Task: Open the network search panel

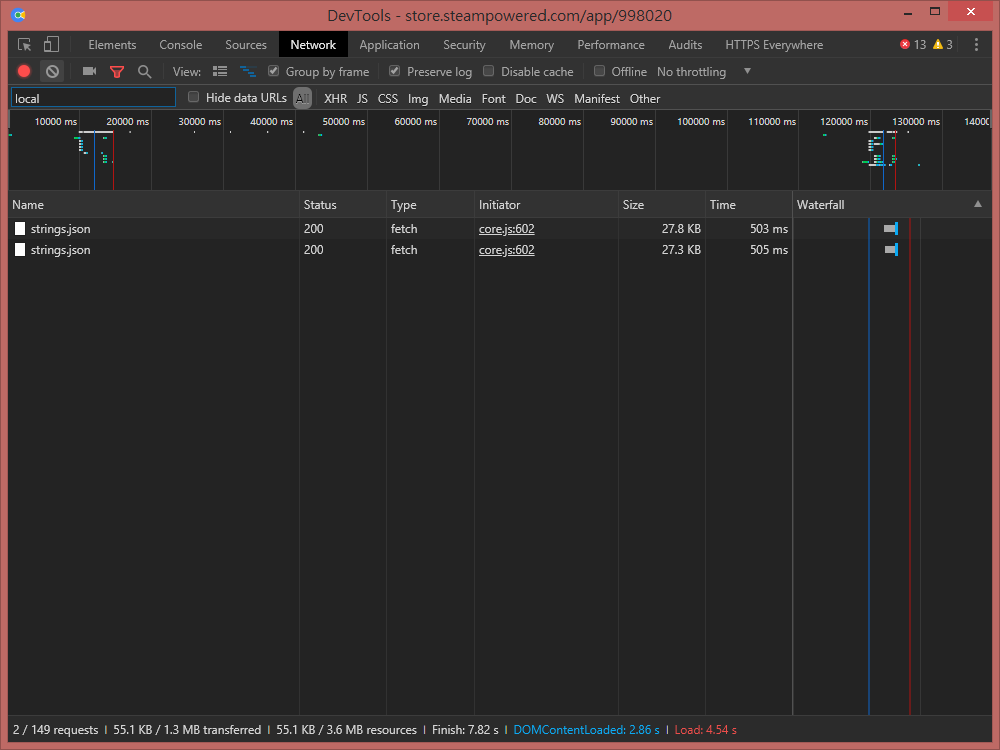Action: tap(145, 71)
